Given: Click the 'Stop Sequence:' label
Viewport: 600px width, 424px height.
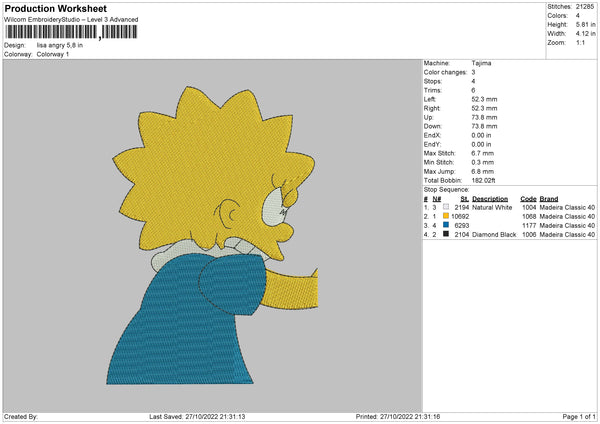Looking at the screenshot, I should (x=446, y=189).
